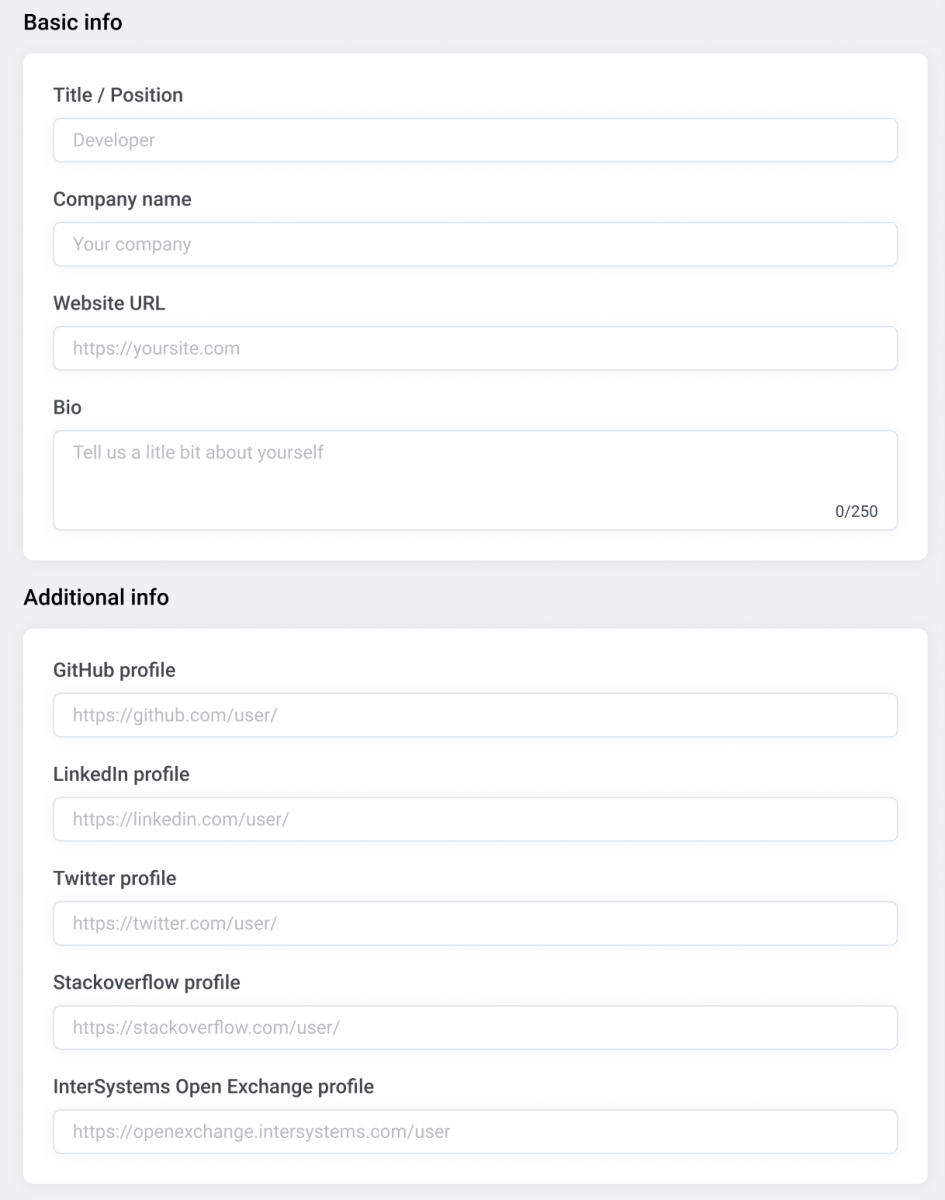Viewport: 945px width, 1200px height.
Task: Focus the InterSystems Open Exchange profile field
Action: (x=475, y=1131)
